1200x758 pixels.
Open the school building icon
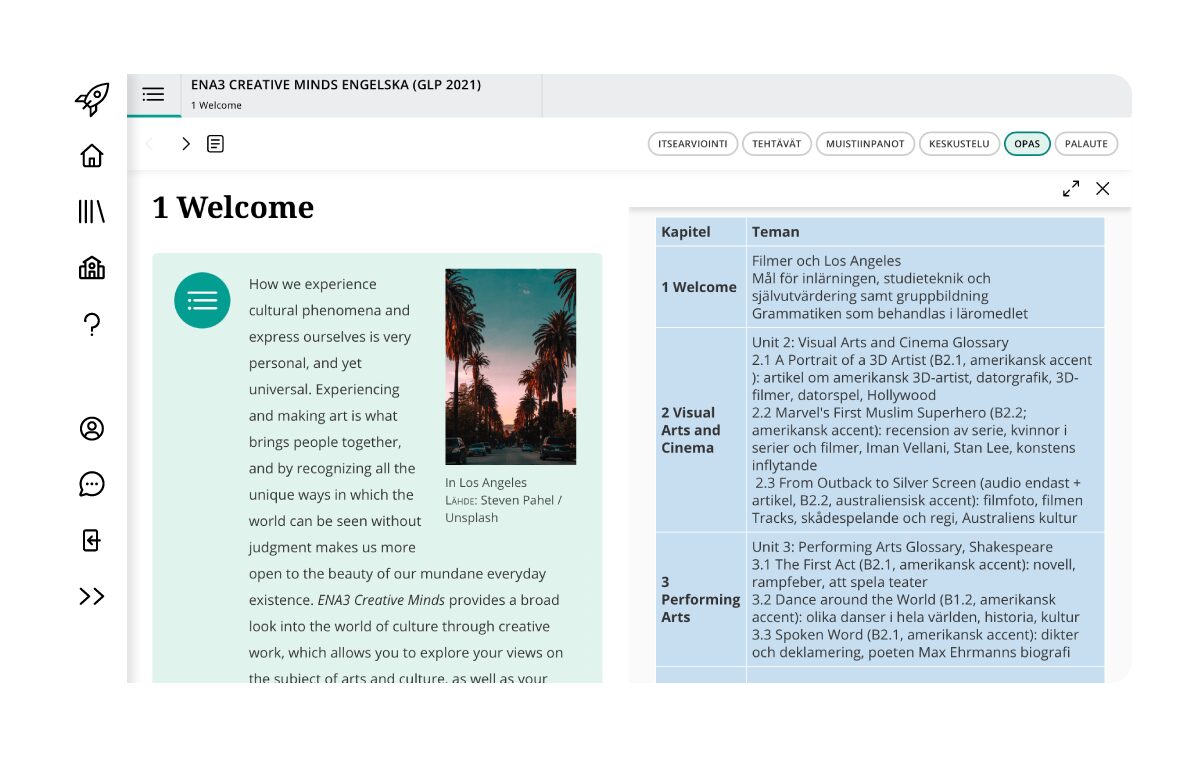92,268
